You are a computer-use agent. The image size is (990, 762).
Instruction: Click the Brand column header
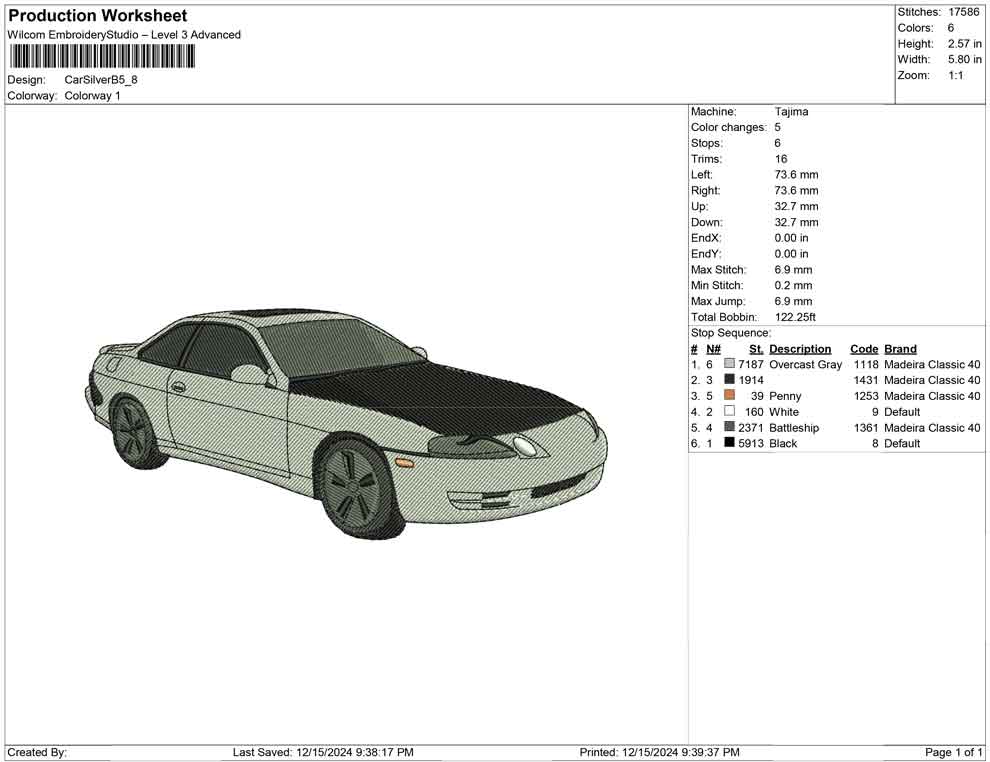(x=899, y=348)
